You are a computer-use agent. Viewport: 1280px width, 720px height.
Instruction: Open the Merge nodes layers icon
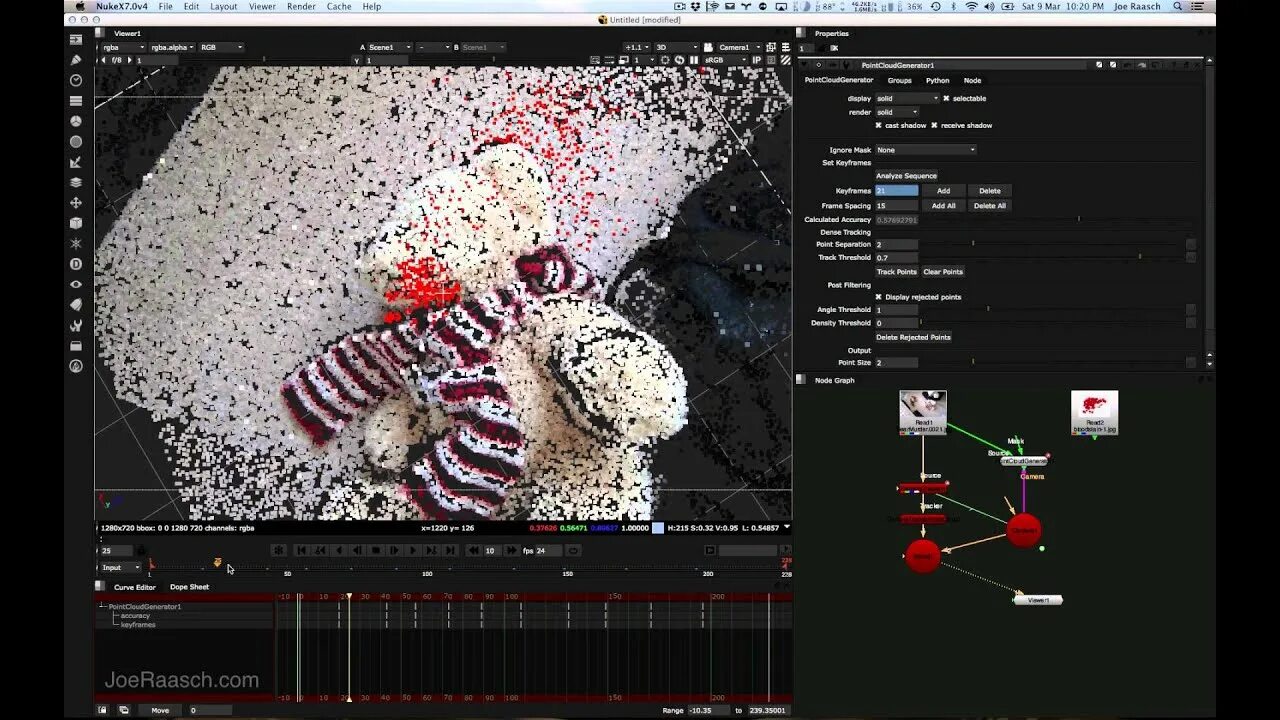coord(76,182)
